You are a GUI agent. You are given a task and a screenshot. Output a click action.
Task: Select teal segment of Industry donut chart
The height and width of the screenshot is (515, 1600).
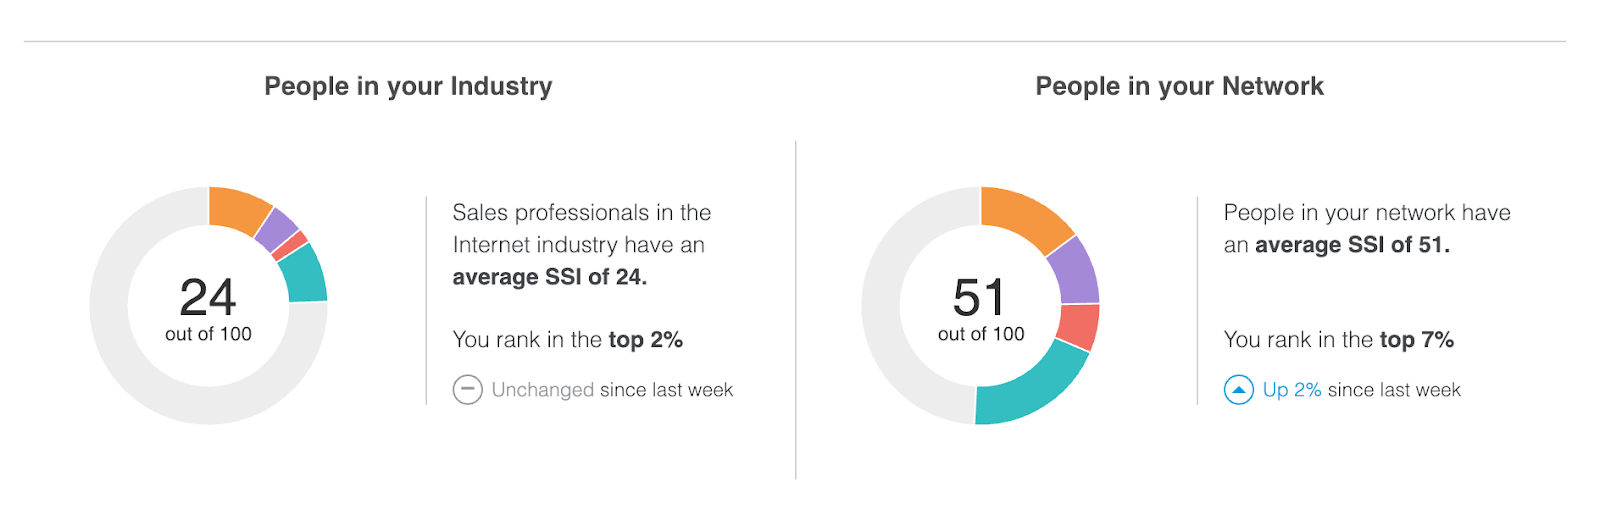point(304,274)
